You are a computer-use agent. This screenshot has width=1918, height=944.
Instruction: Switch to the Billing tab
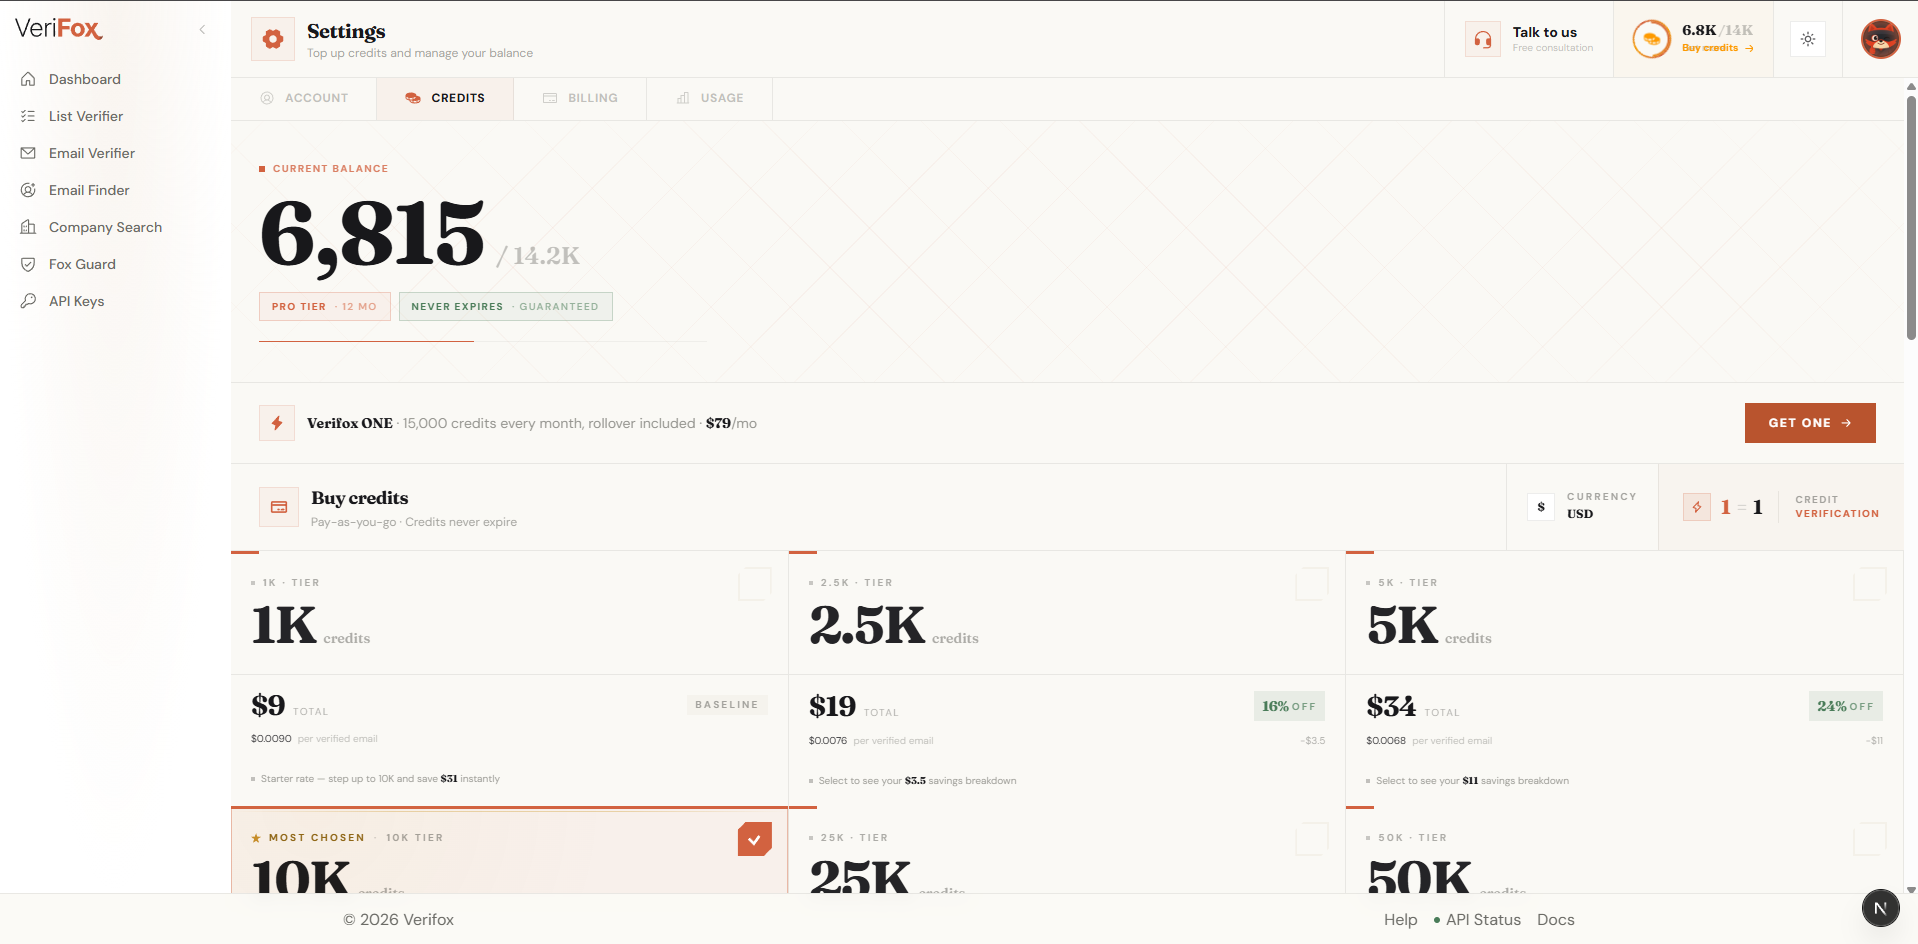[x=580, y=98]
